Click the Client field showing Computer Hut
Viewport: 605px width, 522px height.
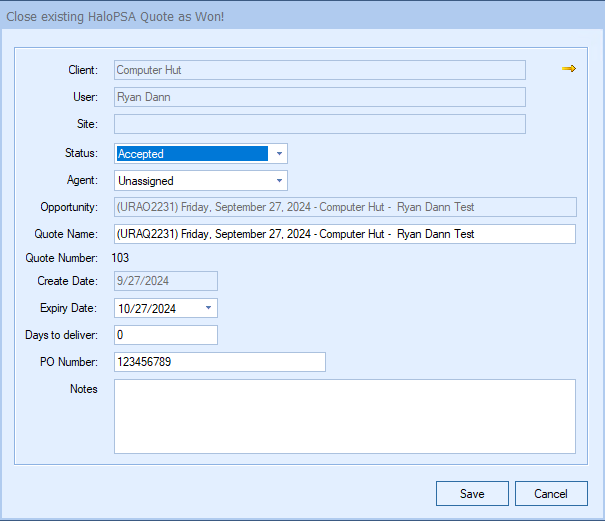click(319, 70)
